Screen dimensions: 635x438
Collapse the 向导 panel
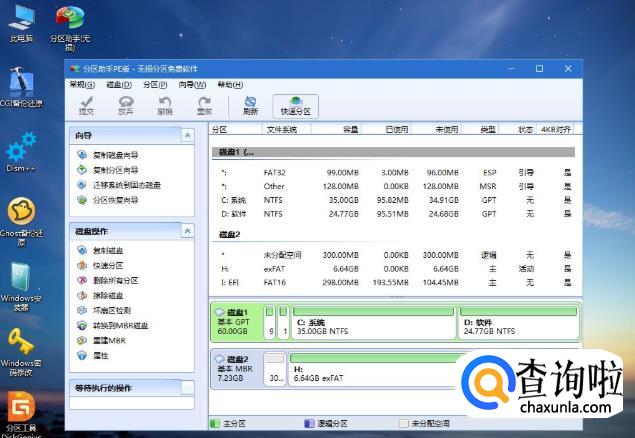tap(187, 135)
